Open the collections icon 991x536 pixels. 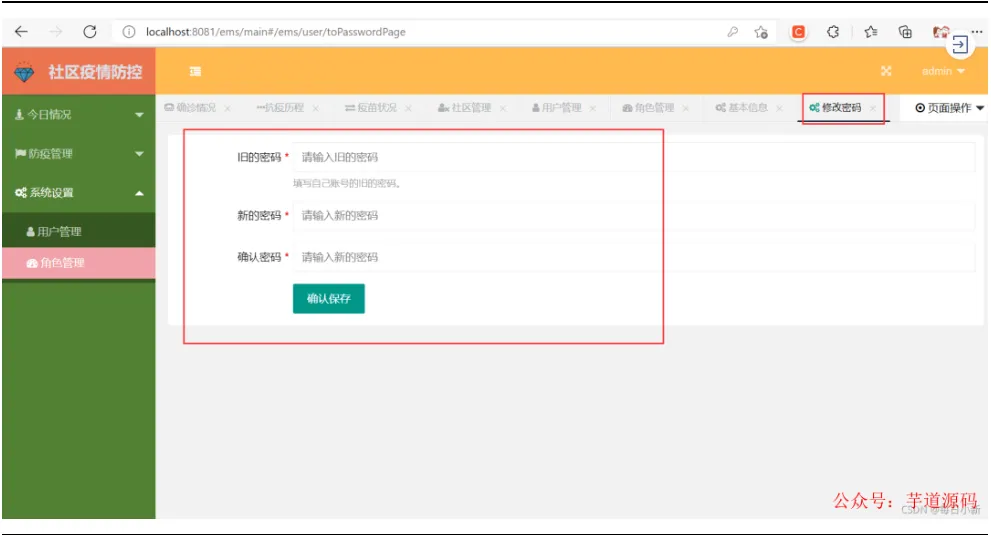tap(905, 32)
